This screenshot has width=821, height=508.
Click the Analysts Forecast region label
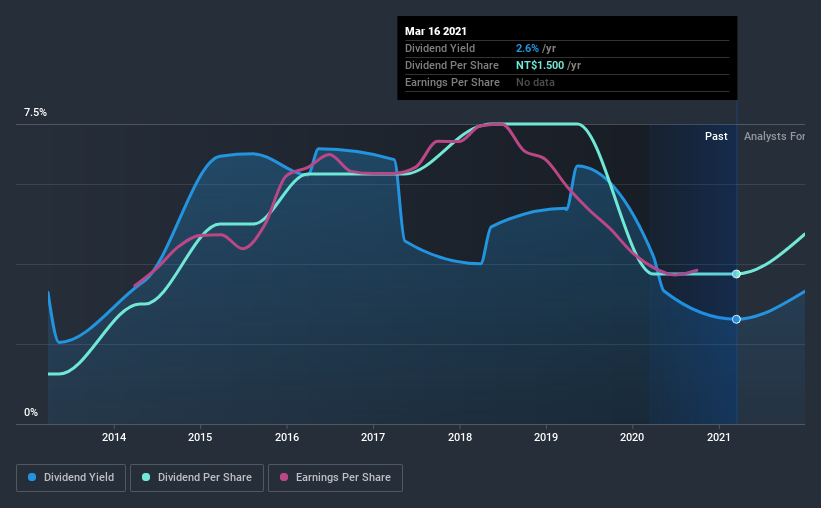[x=774, y=137]
